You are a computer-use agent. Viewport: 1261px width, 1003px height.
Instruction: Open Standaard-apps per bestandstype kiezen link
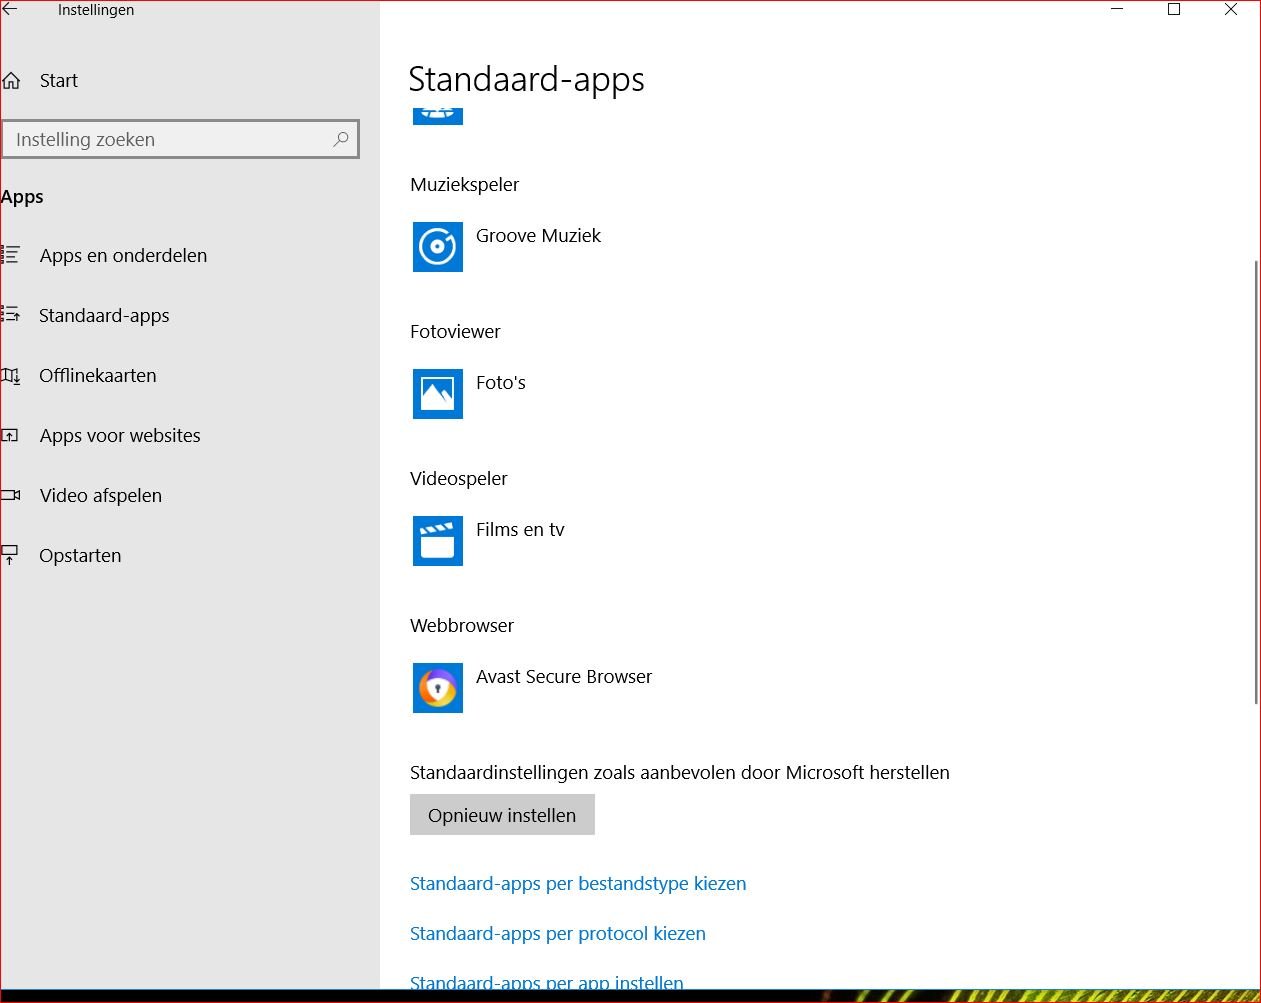point(578,883)
